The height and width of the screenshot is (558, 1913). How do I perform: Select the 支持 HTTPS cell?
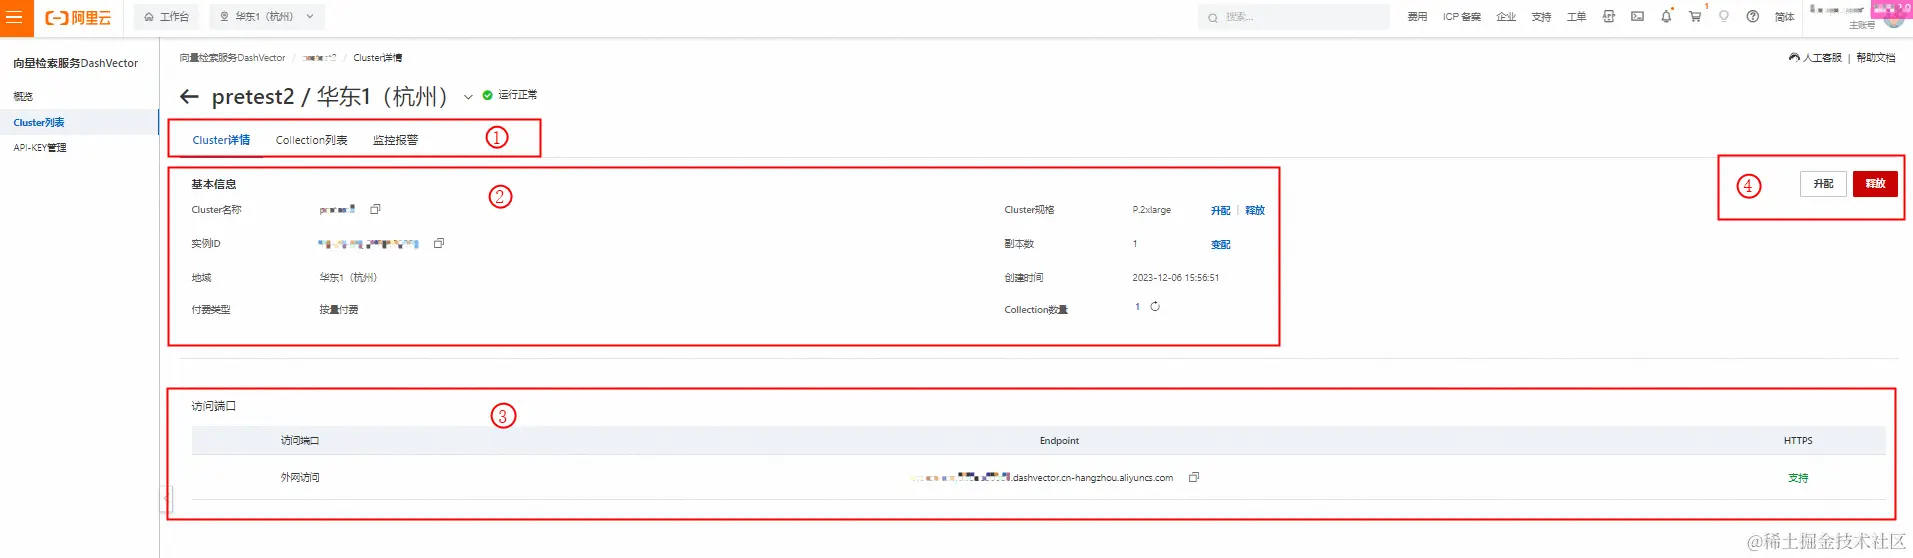click(x=1798, y=478)
